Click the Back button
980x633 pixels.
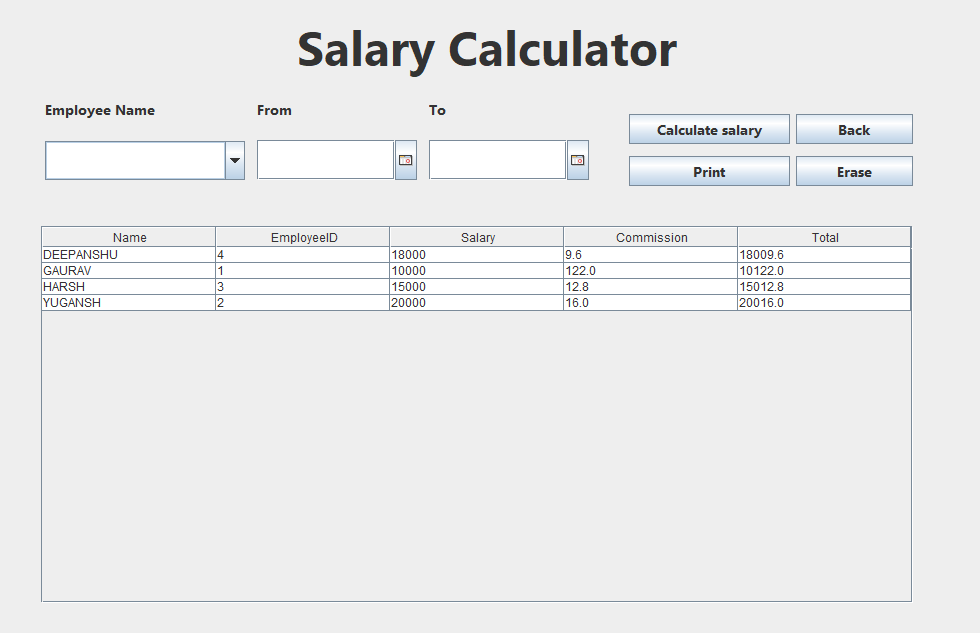pos(854,129)
